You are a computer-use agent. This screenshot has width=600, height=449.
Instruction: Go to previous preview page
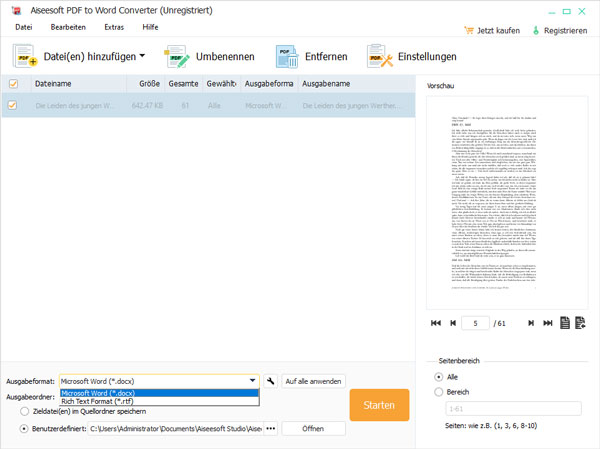coord(453,323)
